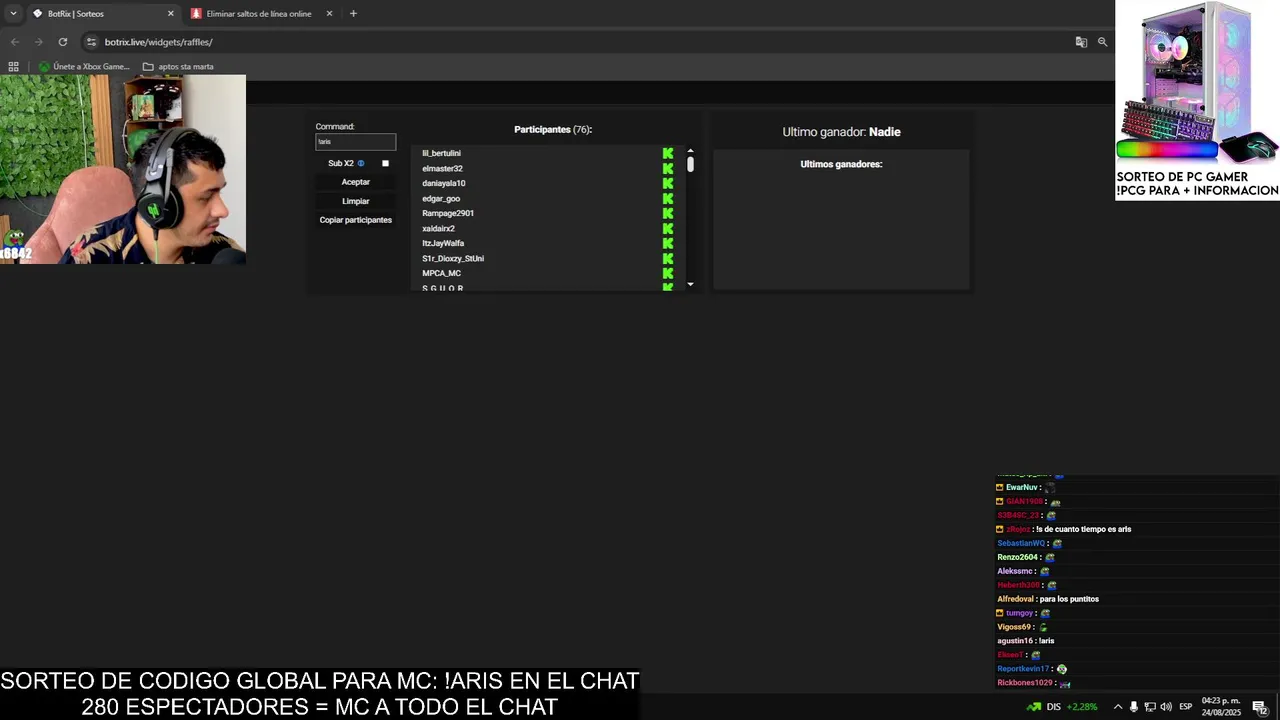Click chat username agustin16
Screen dimensions: 1280x720
[1015, 641]
